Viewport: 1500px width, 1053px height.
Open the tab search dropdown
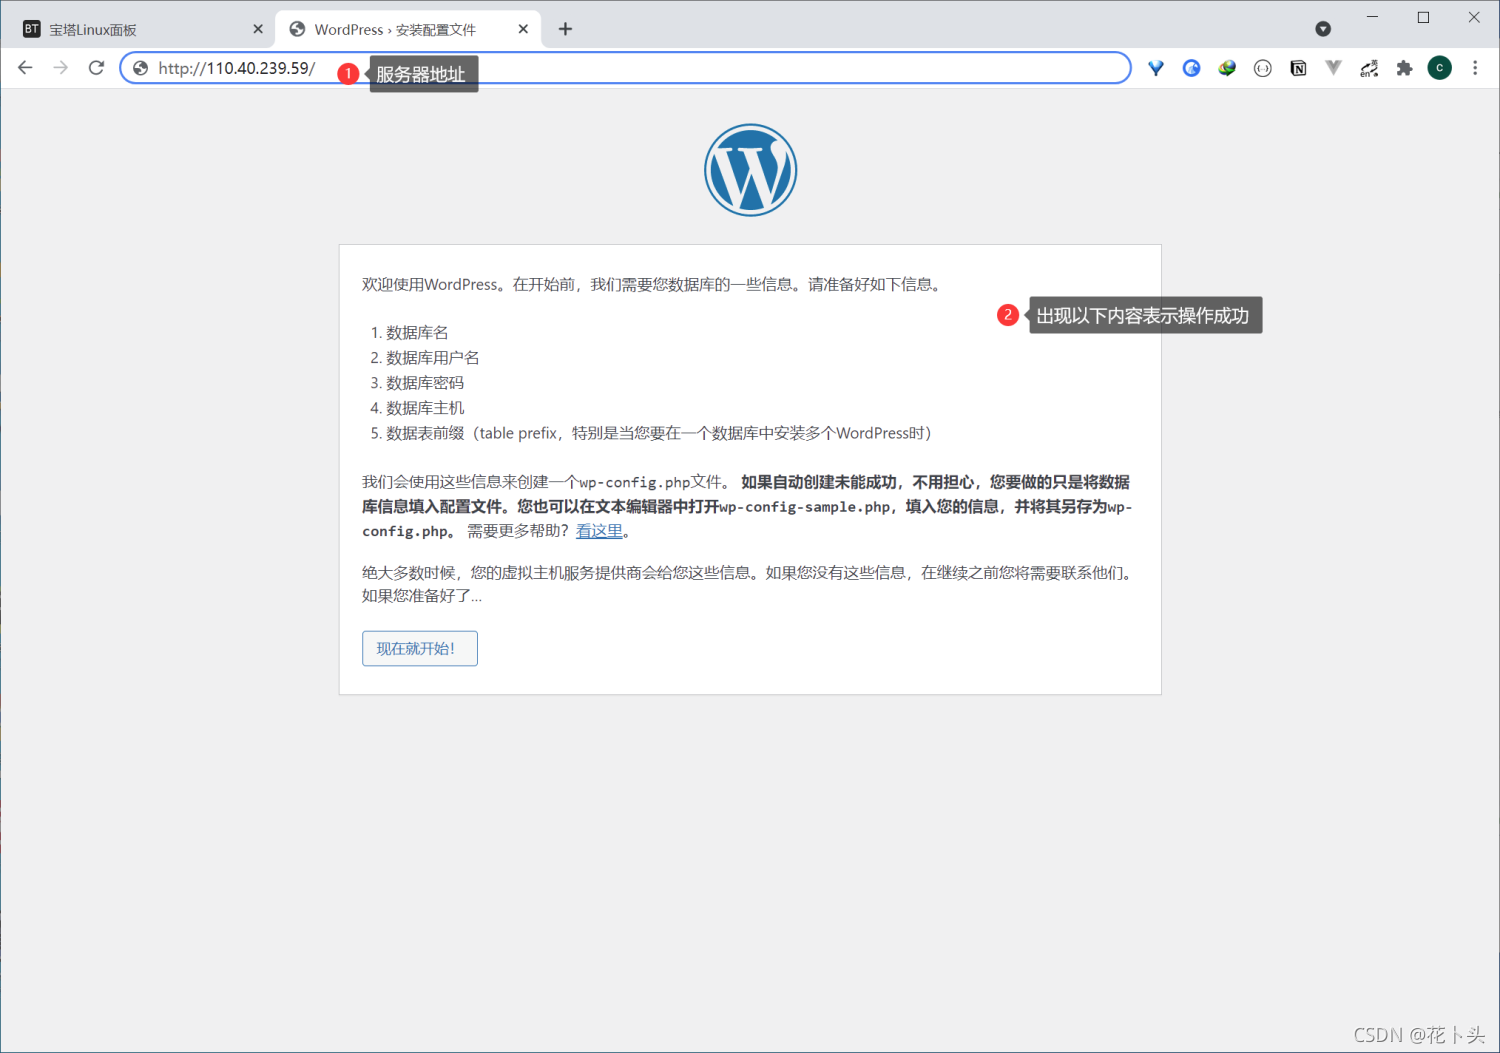click(1323, 29)
